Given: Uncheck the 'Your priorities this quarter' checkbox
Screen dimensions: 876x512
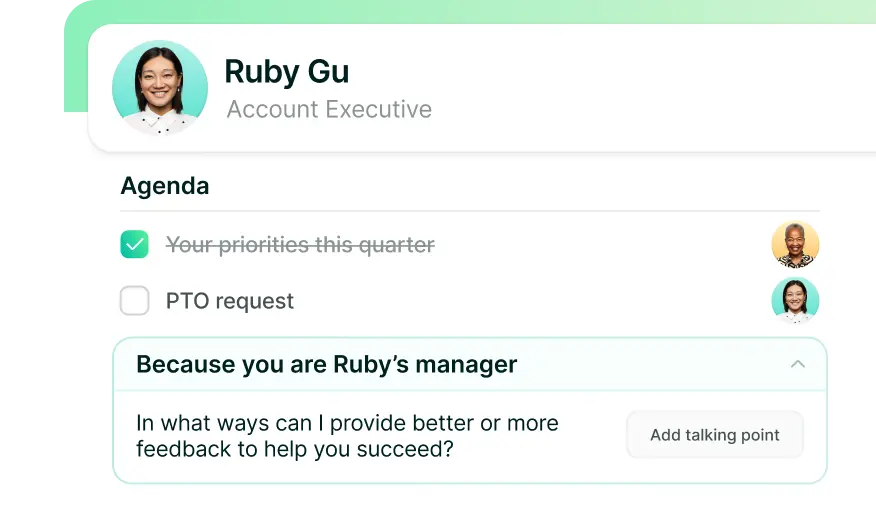Looking at the screenshot, I should 134,244.
